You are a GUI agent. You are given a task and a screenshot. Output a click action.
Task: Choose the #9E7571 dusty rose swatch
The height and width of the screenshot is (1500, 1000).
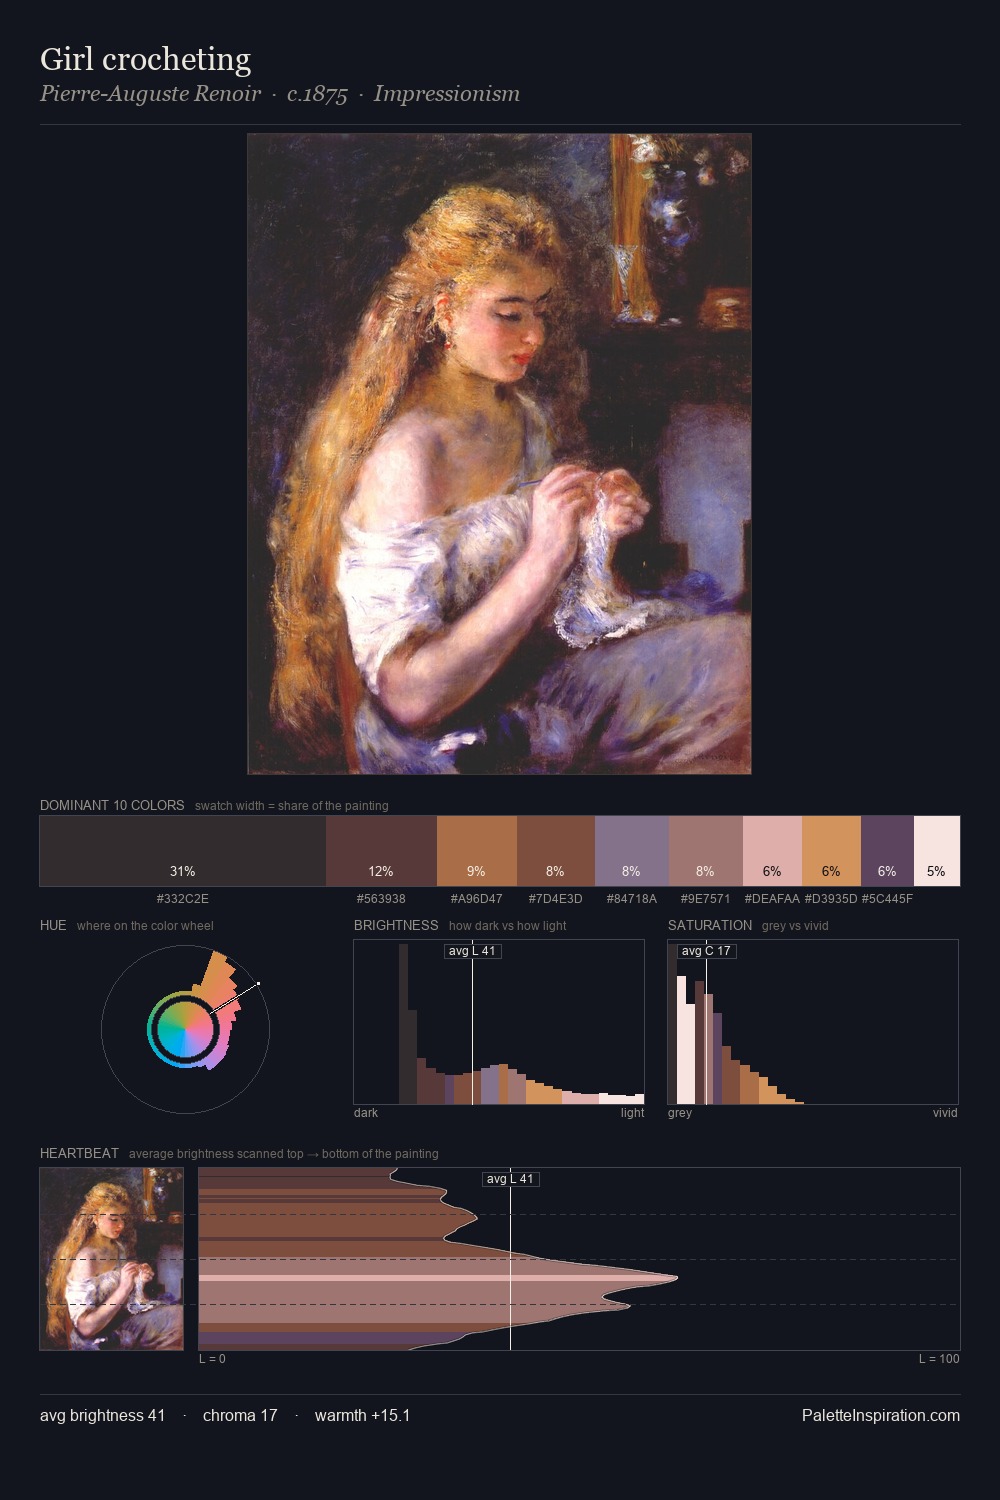706,851
